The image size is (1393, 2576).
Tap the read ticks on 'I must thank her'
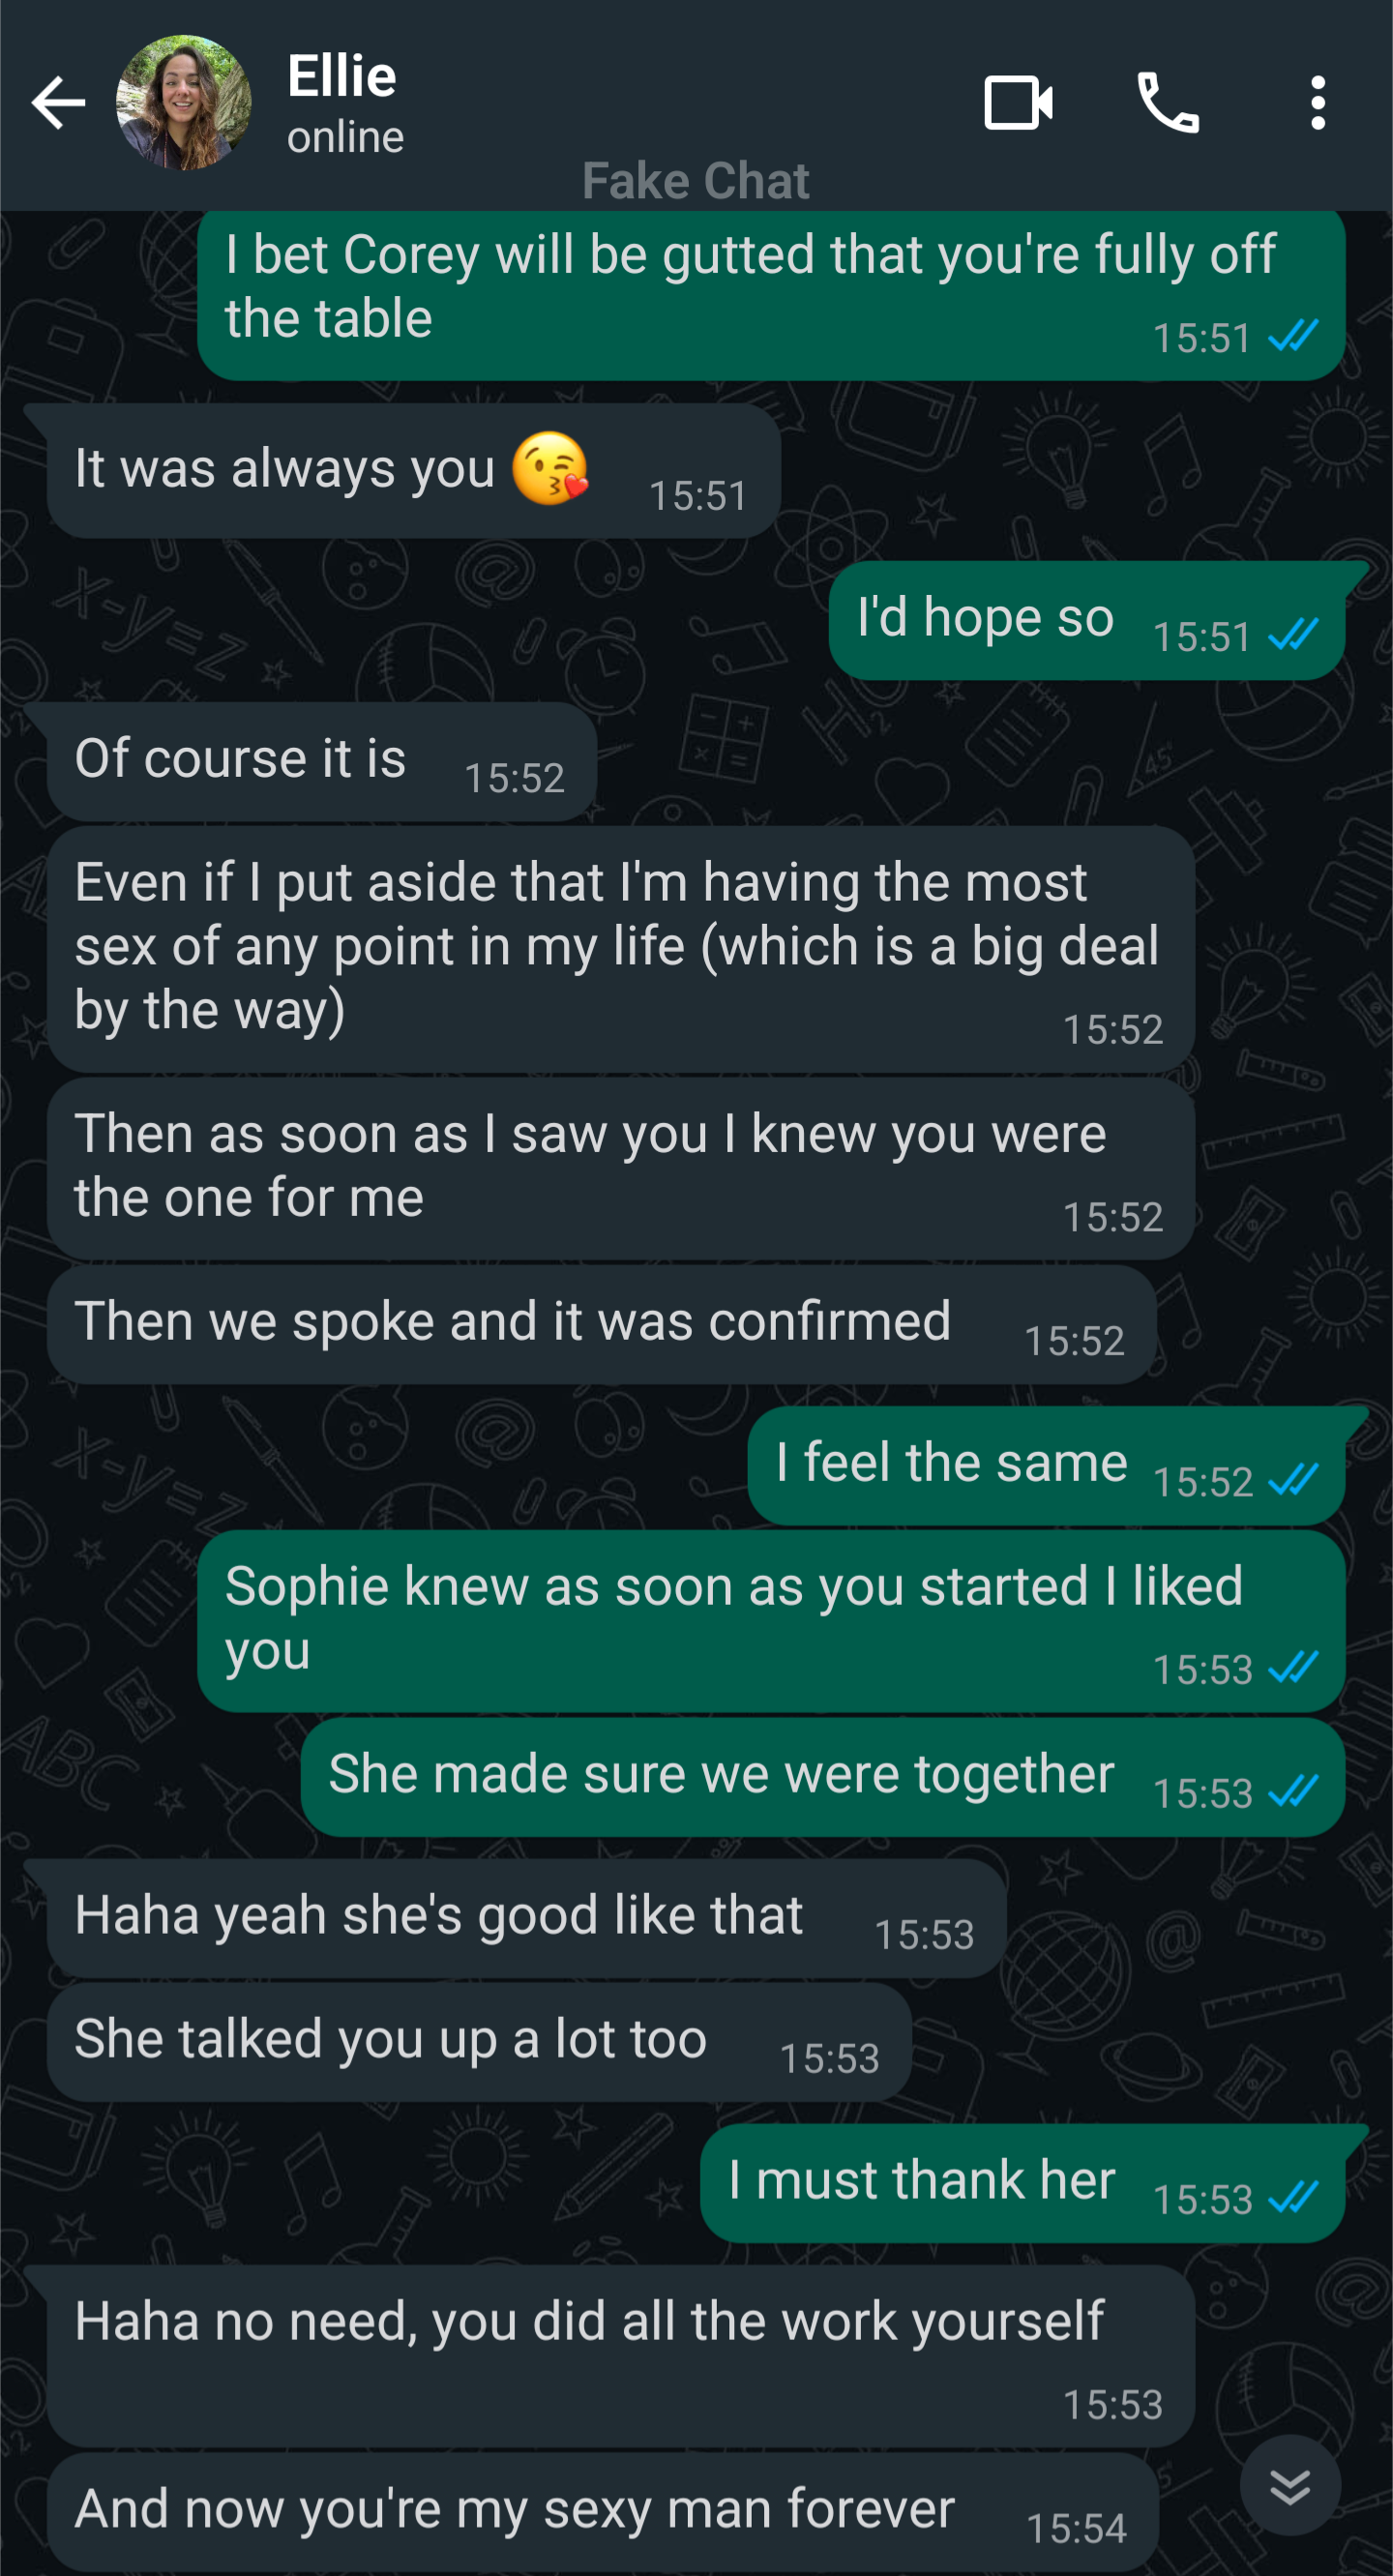1293,2197
